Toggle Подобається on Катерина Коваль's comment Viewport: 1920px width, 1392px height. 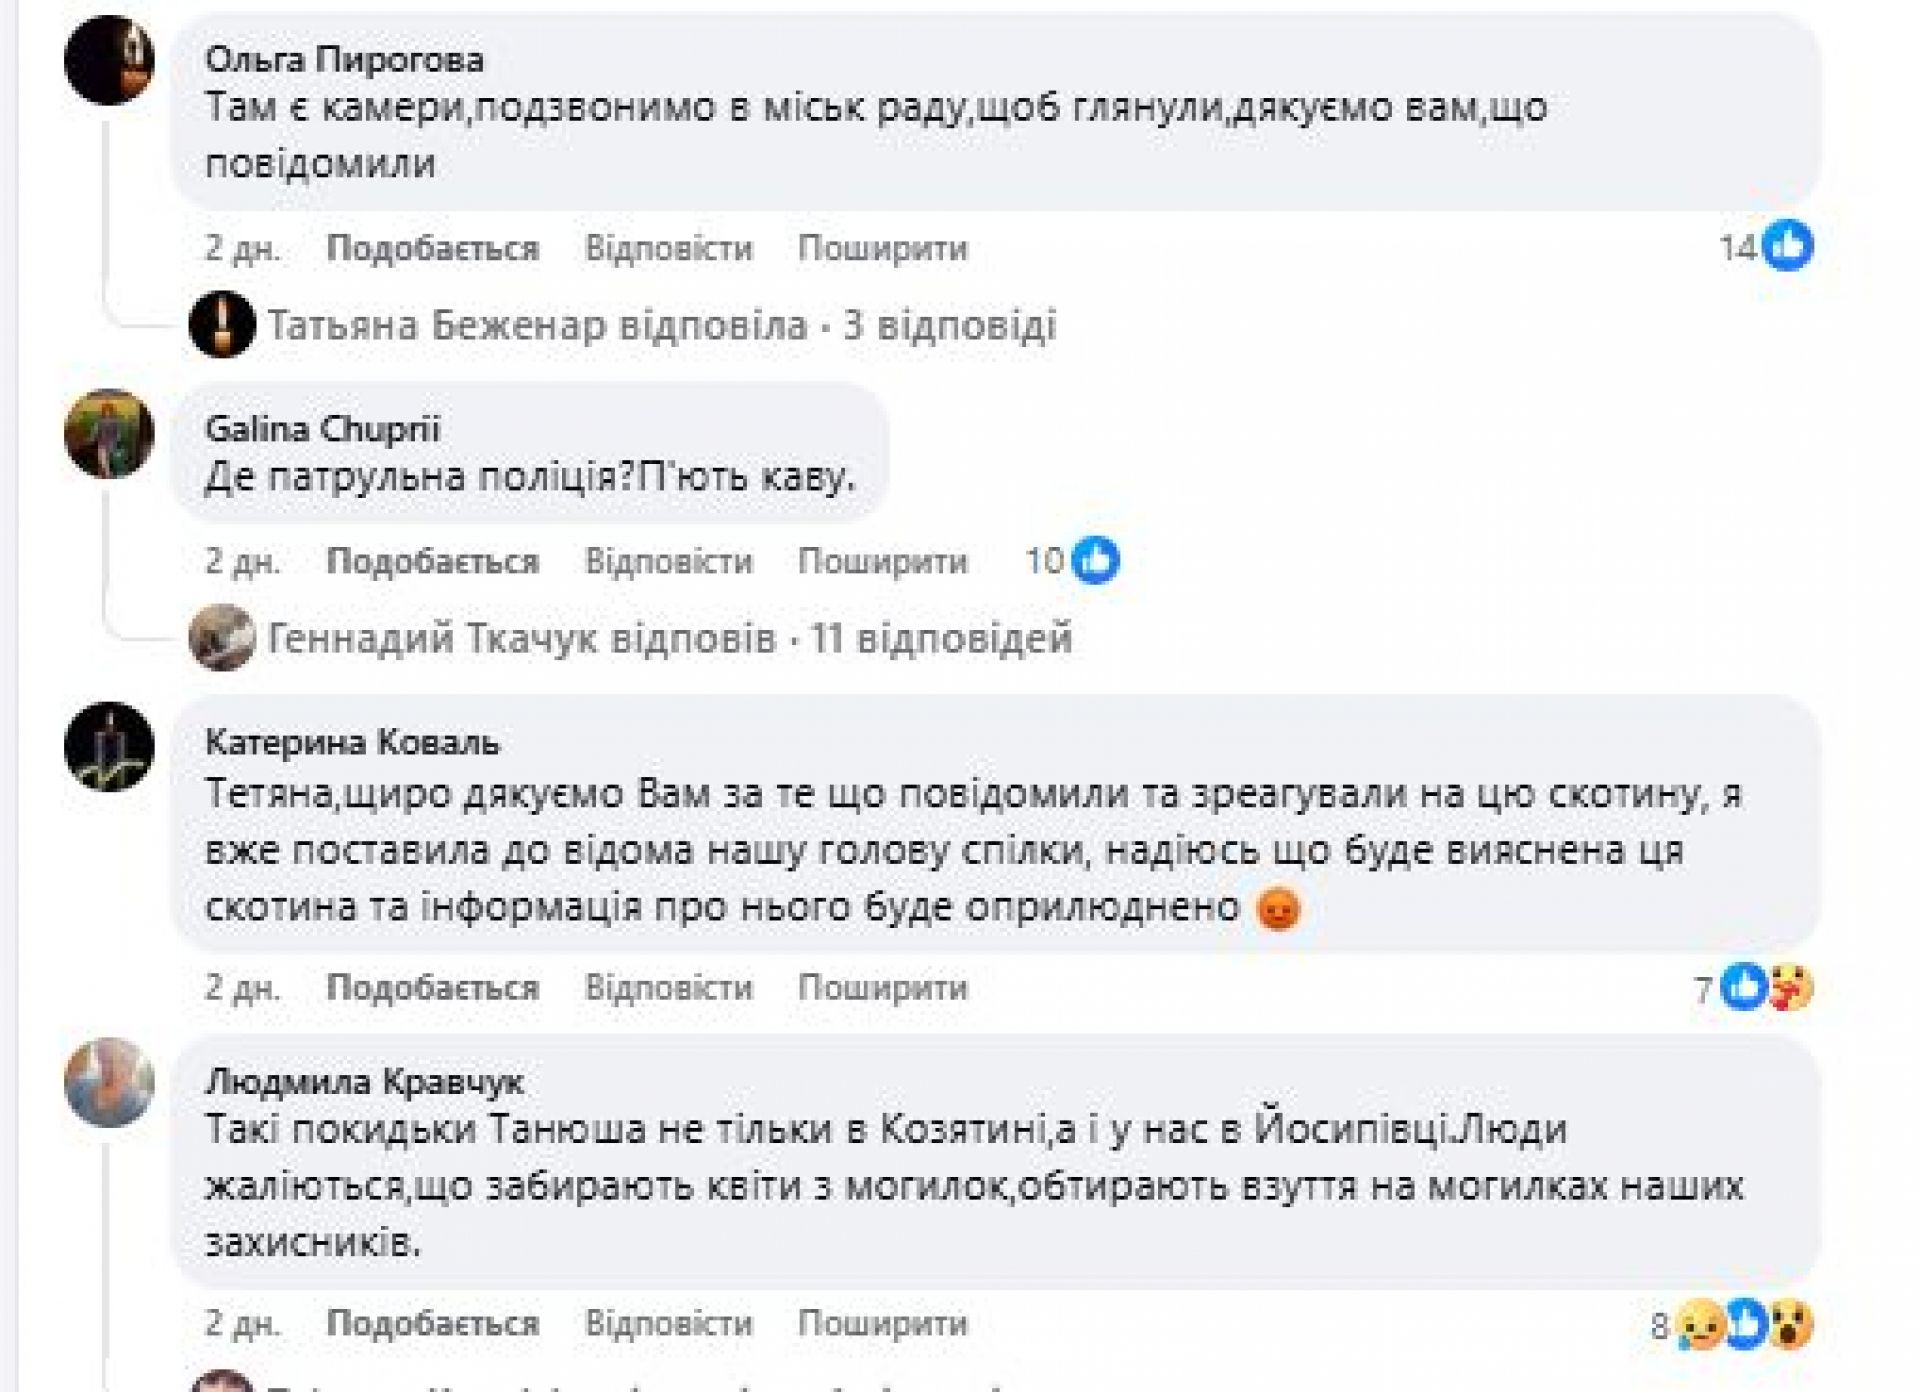pyautogui.click(x=432, y=988)
